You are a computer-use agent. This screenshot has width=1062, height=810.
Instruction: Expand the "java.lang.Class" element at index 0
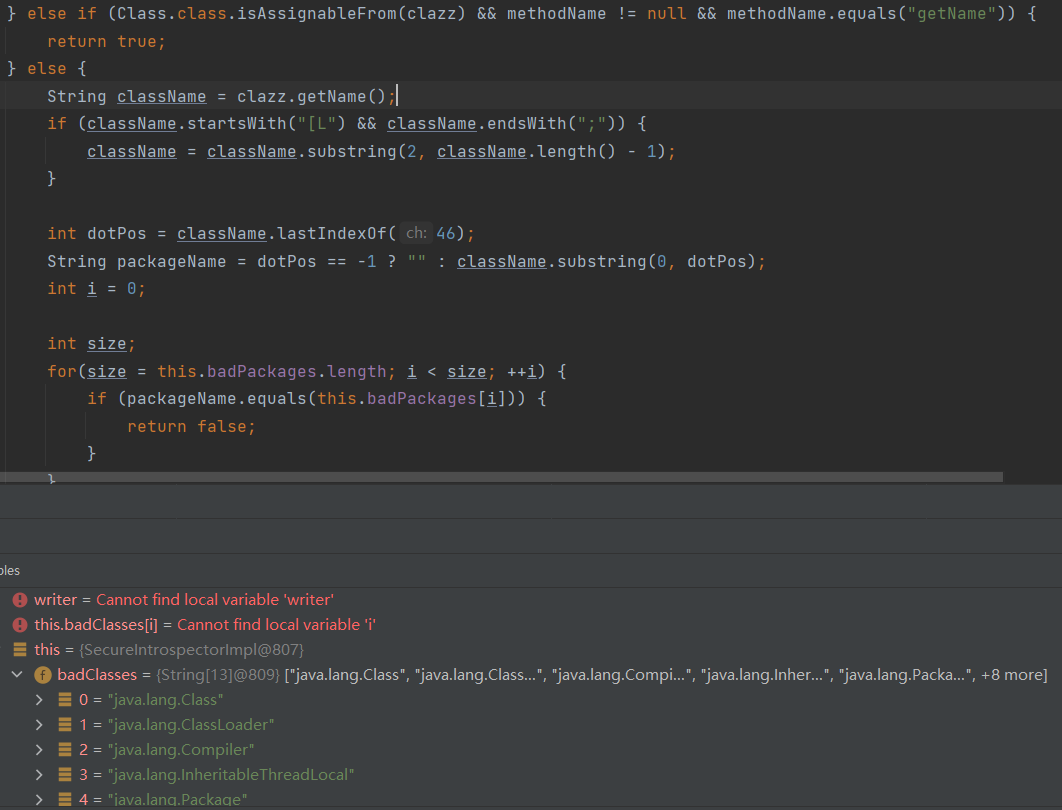[39, 700]
